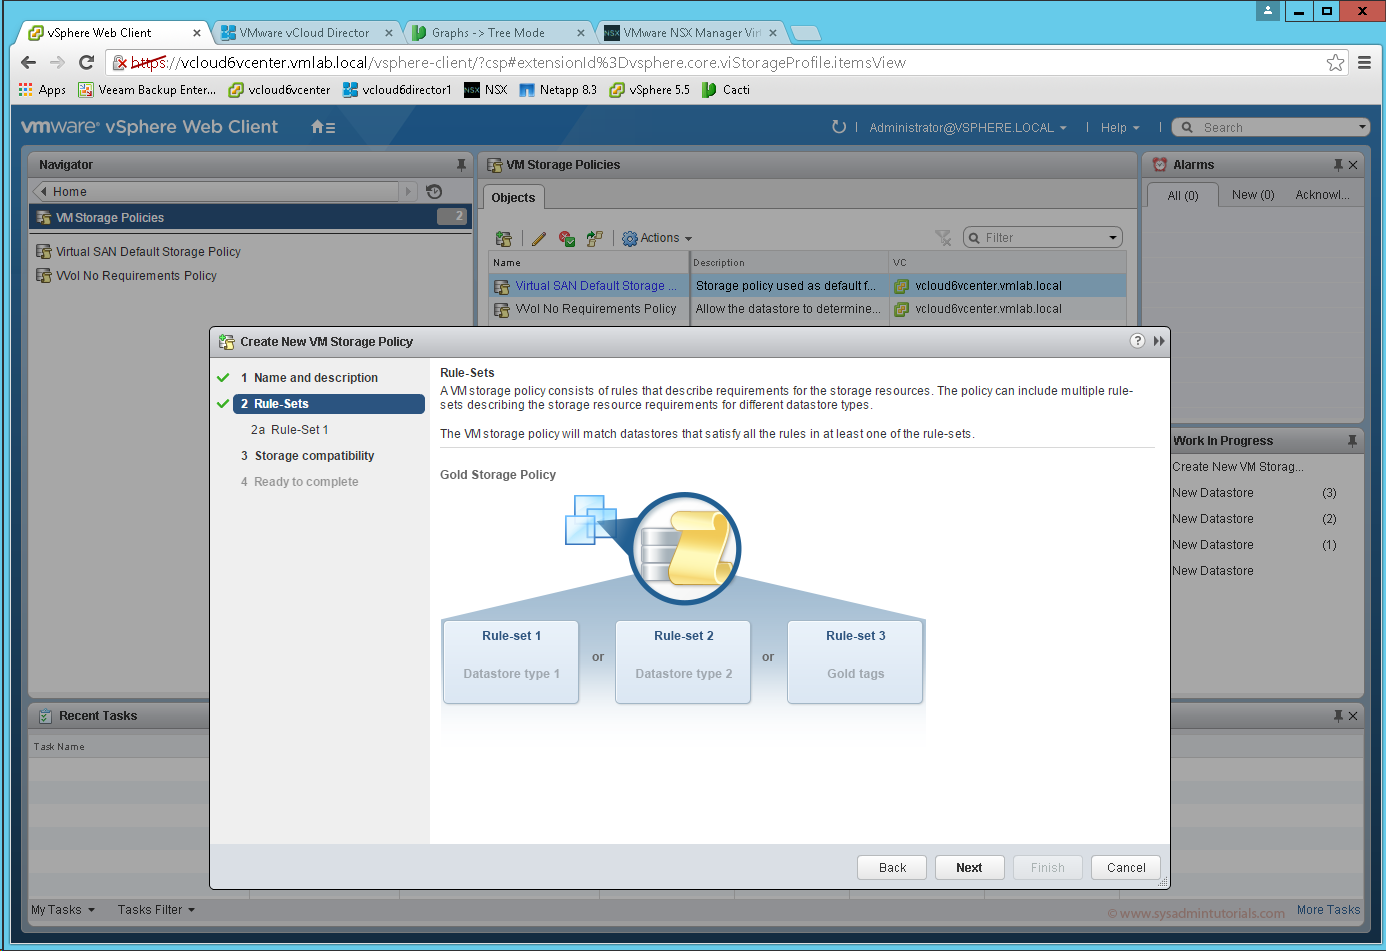
Task: Open the NSX bookmark
Action: 486,90
